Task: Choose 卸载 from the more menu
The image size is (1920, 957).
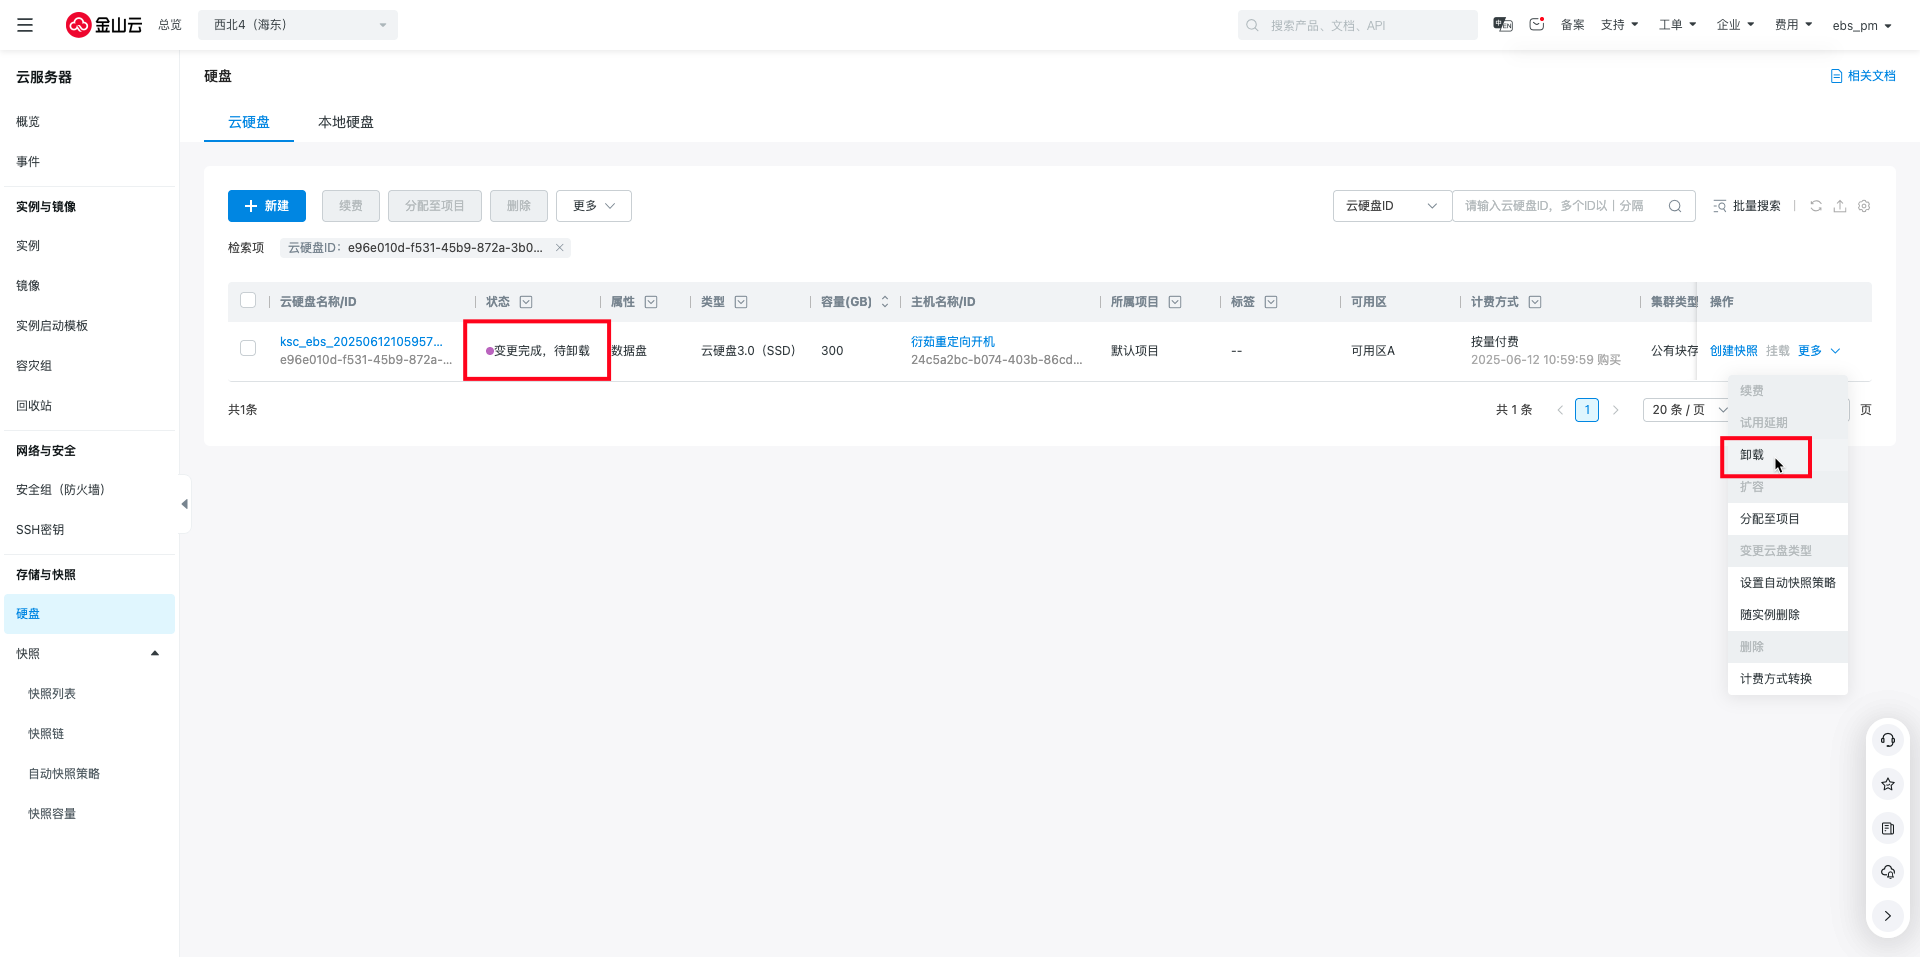Action: (x=1753, y=455)
